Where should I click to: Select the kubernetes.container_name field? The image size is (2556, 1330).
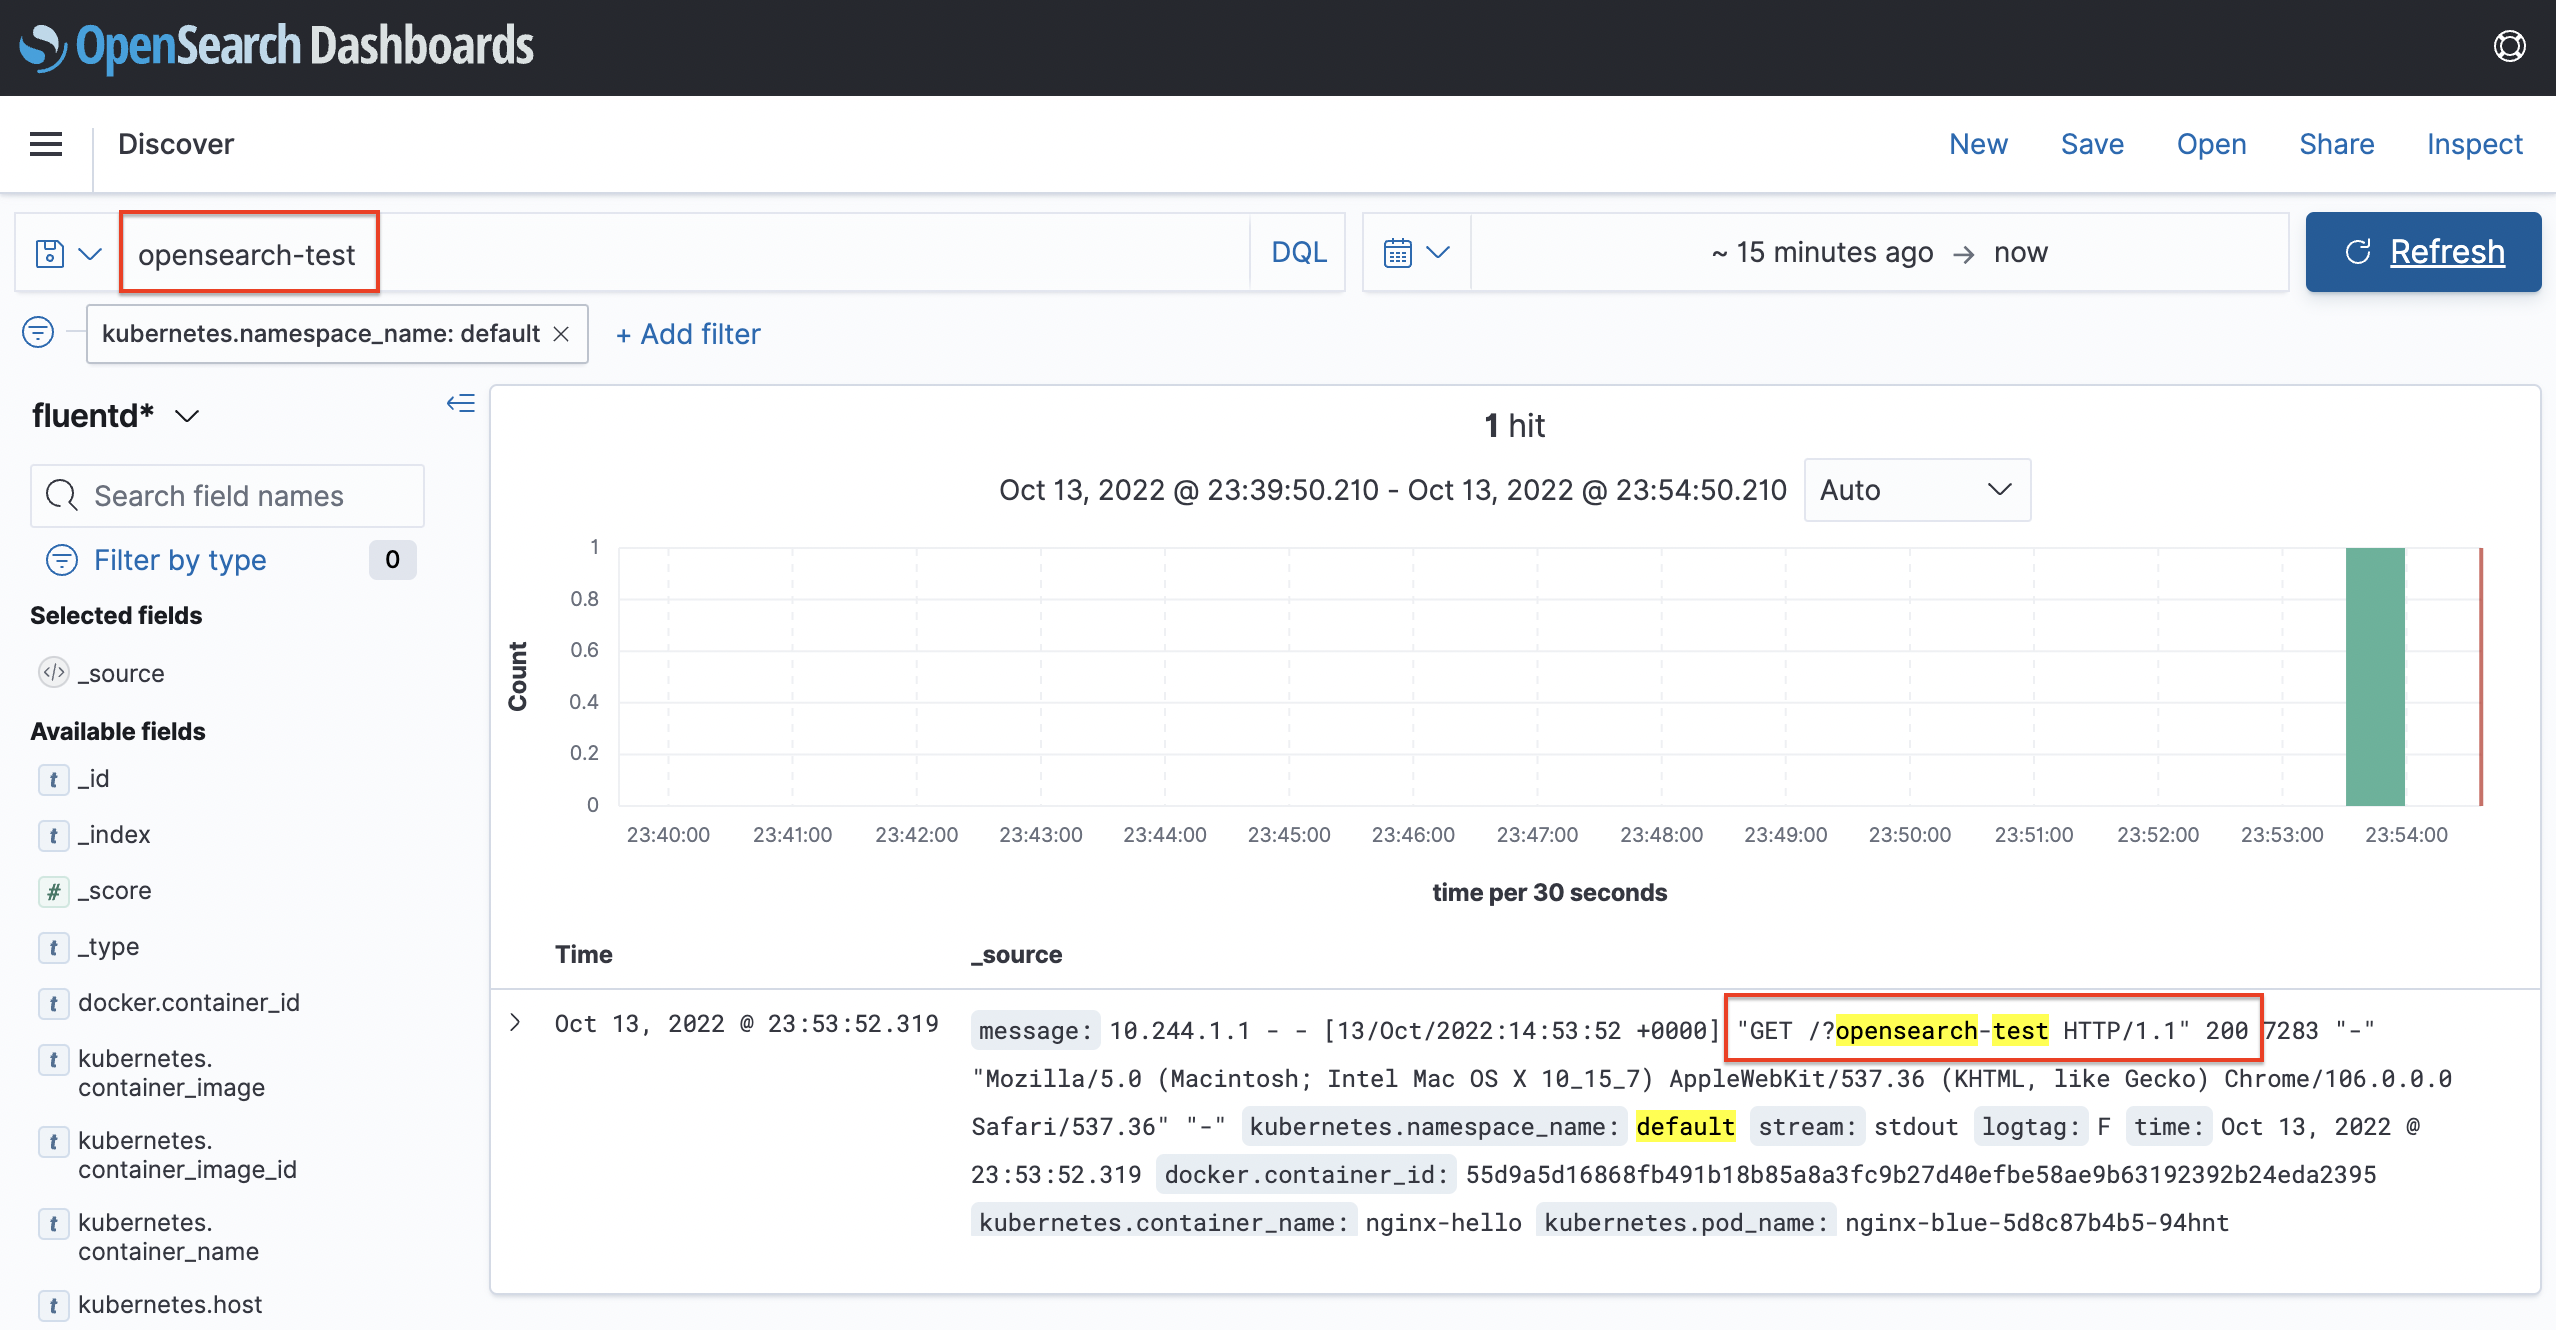168,1237
